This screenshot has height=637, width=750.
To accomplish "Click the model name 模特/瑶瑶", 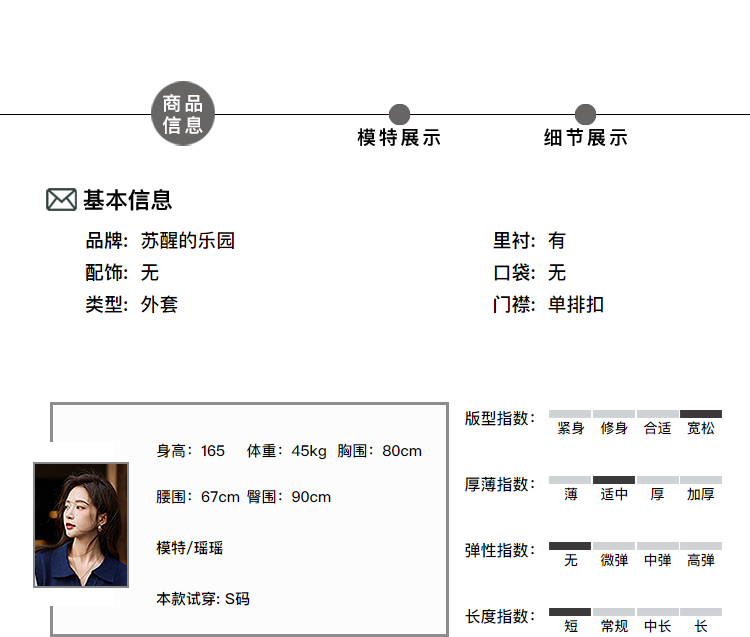I will coord(190,548).
